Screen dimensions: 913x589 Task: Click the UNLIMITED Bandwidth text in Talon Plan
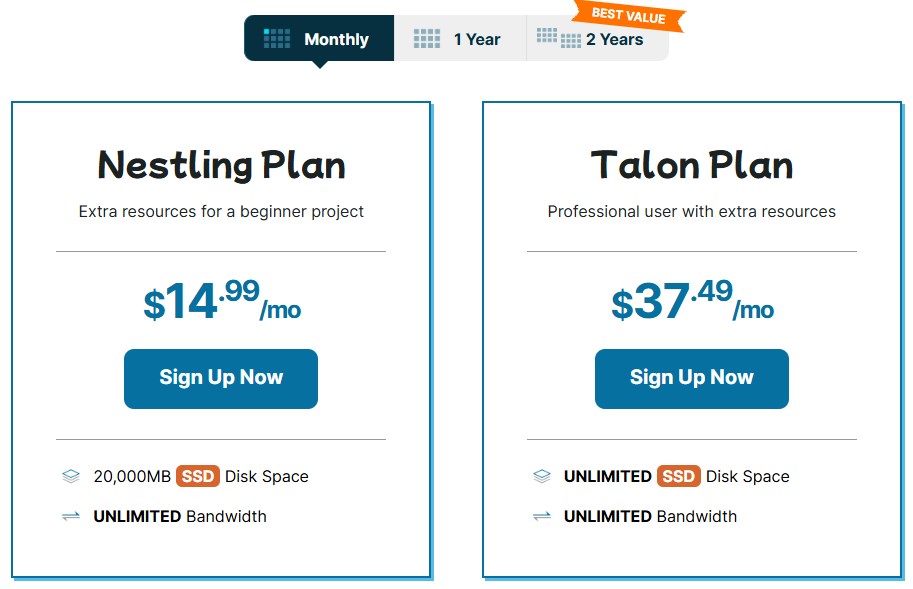pos(650,517)
